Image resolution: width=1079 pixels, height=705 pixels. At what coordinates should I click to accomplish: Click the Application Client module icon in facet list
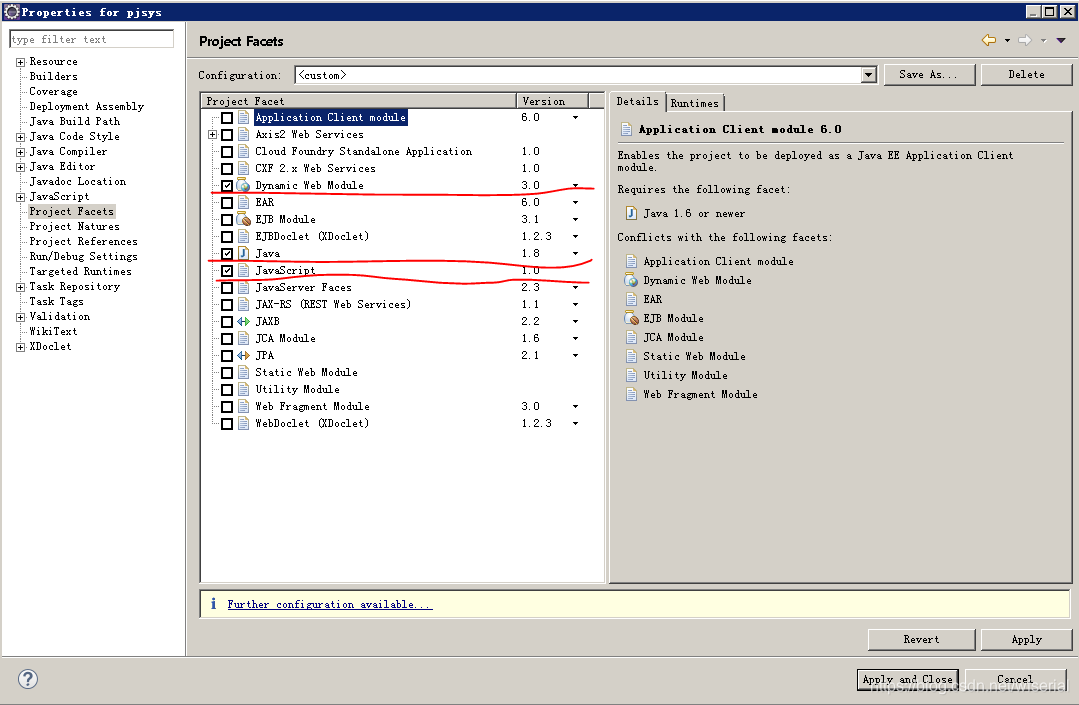coord(243,118)
